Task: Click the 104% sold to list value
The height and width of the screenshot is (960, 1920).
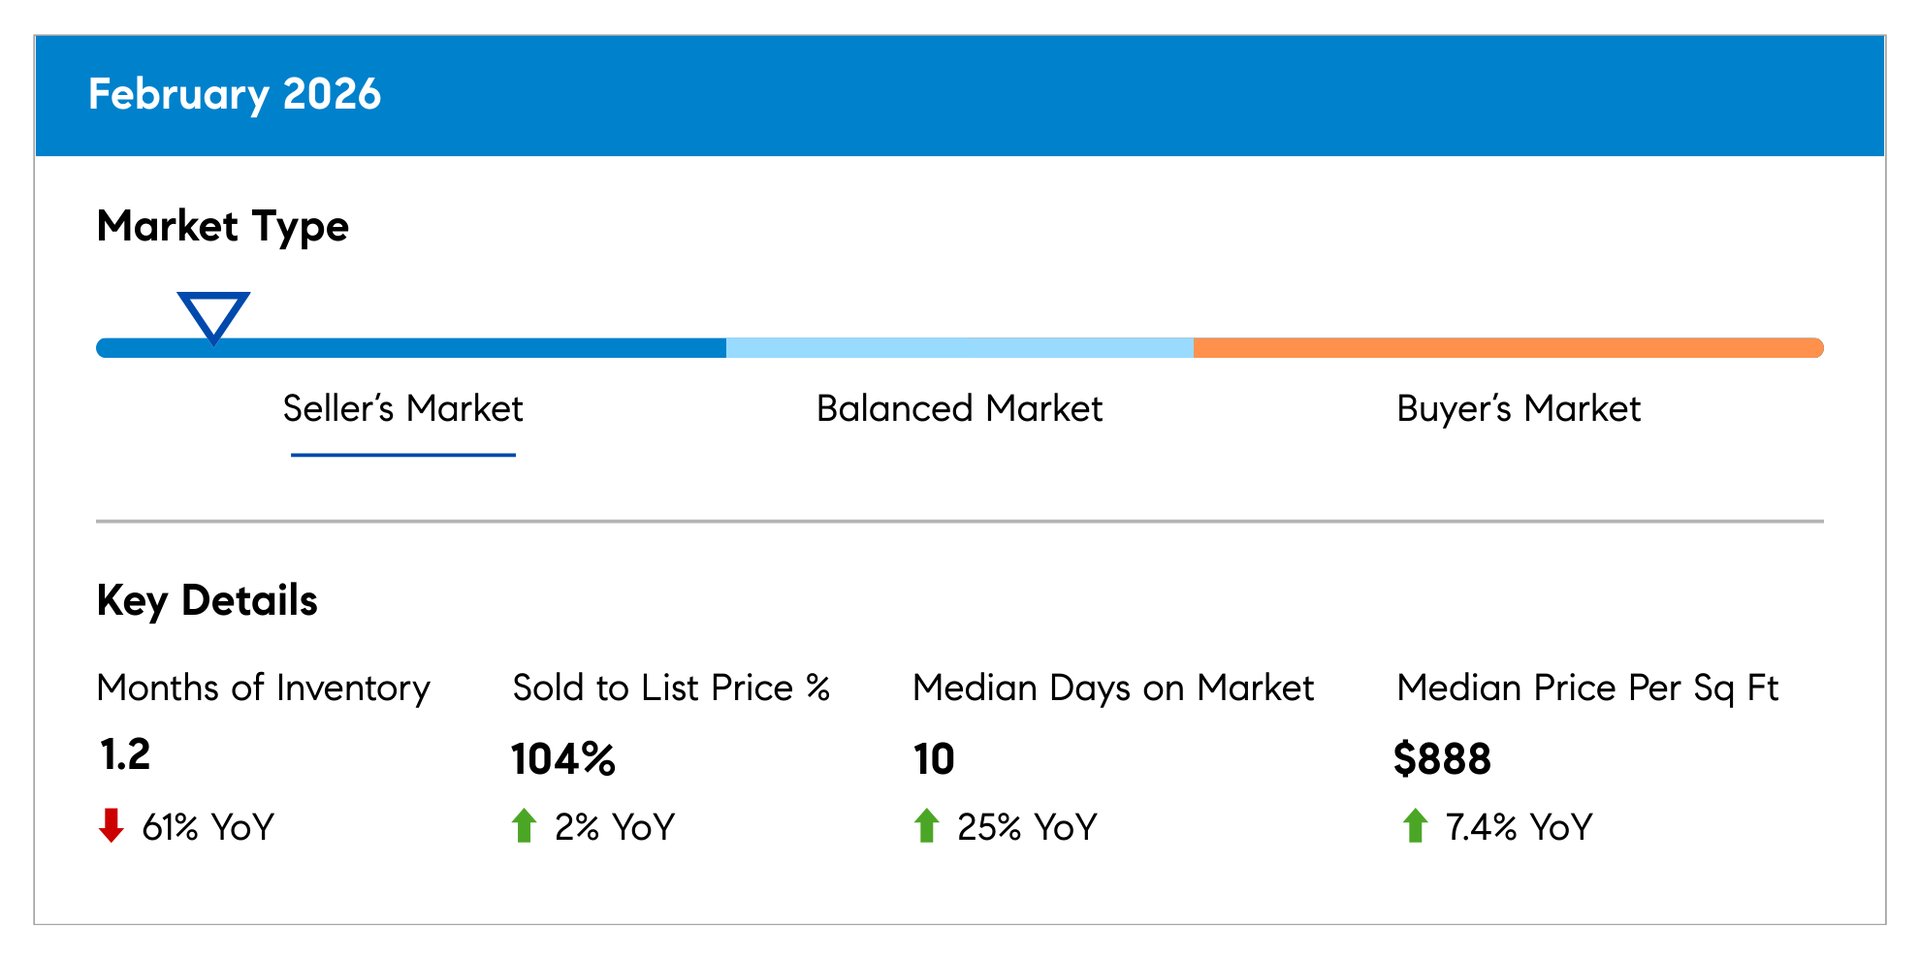Action: click(563, 759)
